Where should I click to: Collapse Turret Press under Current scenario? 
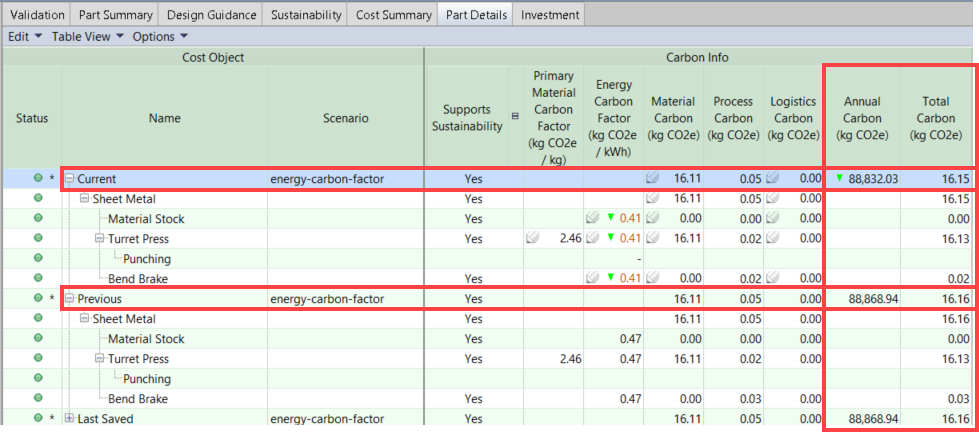point(99,238)
